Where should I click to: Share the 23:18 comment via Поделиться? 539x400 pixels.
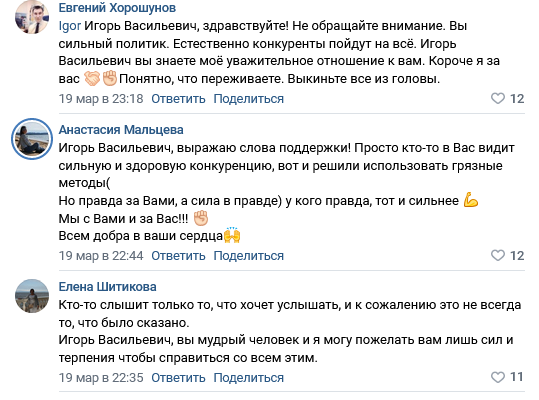[x=249, y=99]
